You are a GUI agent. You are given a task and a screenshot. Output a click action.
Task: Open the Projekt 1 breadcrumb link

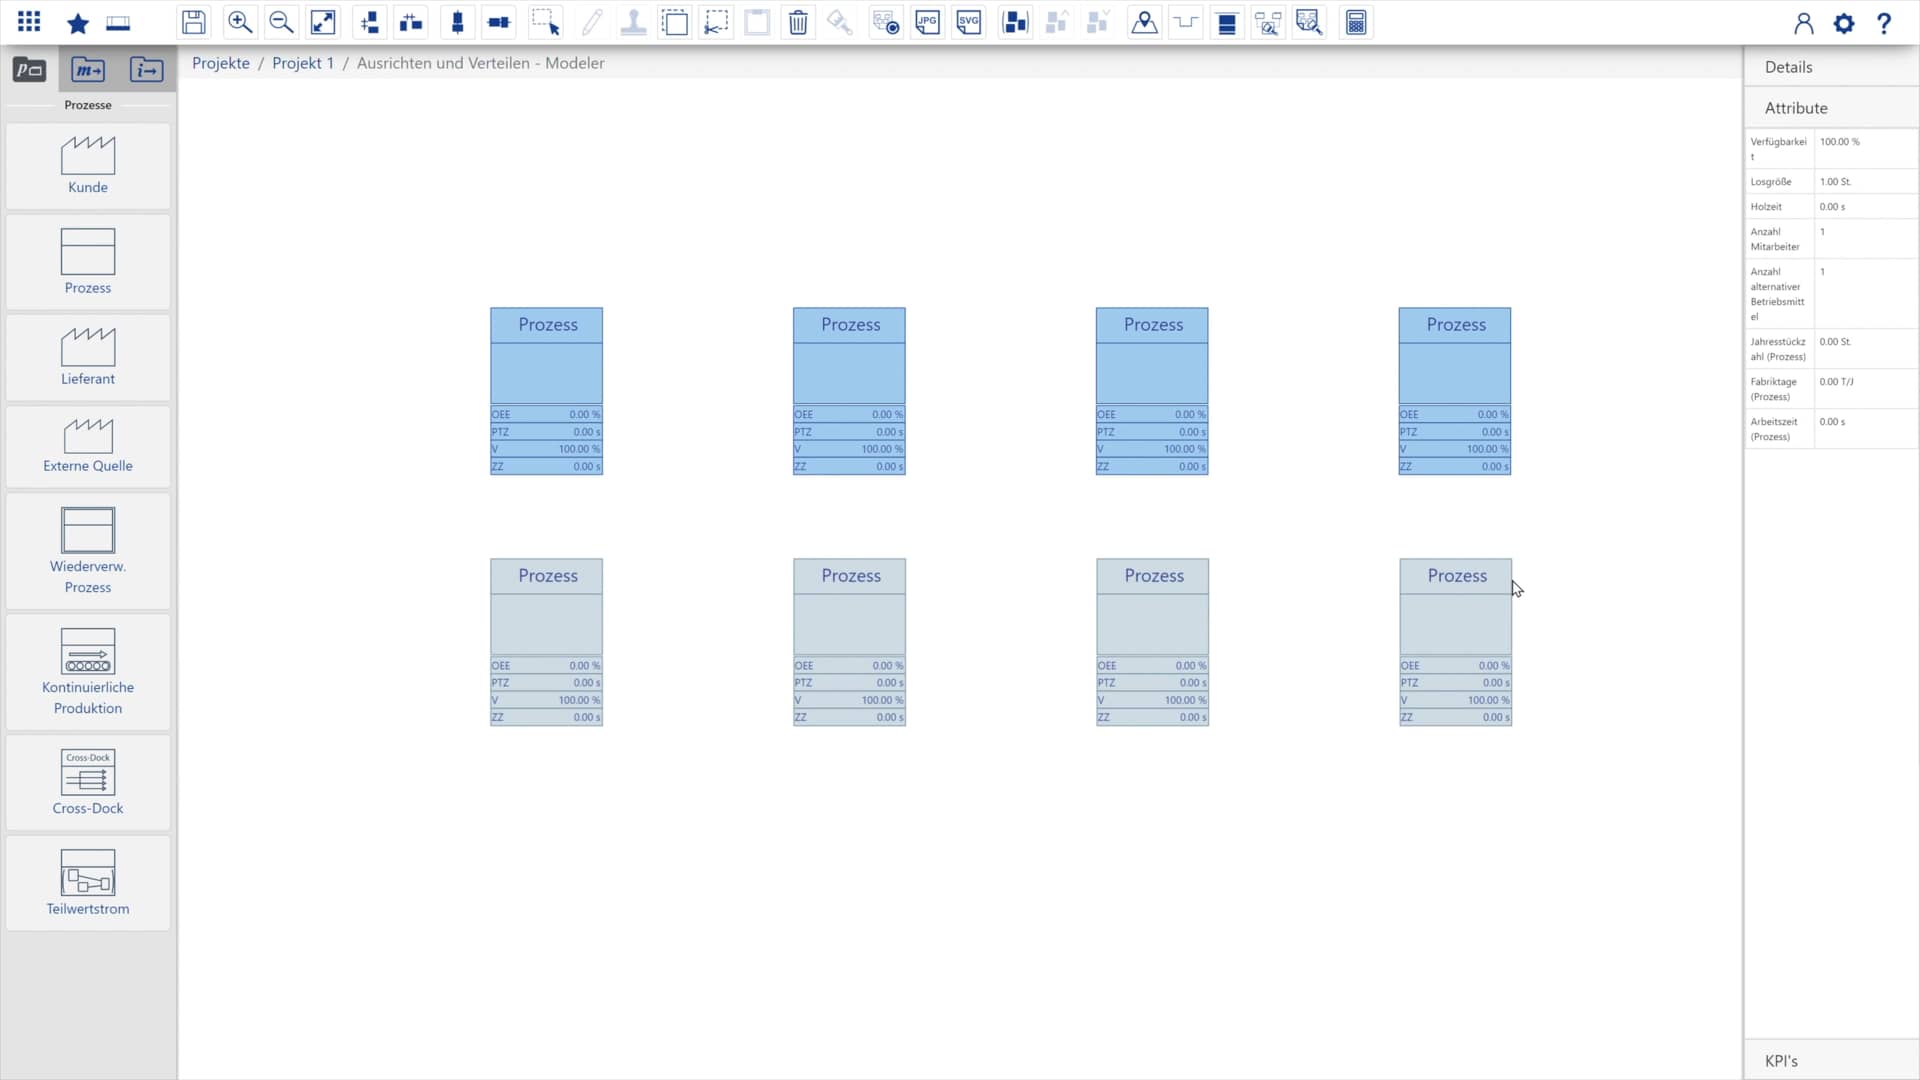303,63
